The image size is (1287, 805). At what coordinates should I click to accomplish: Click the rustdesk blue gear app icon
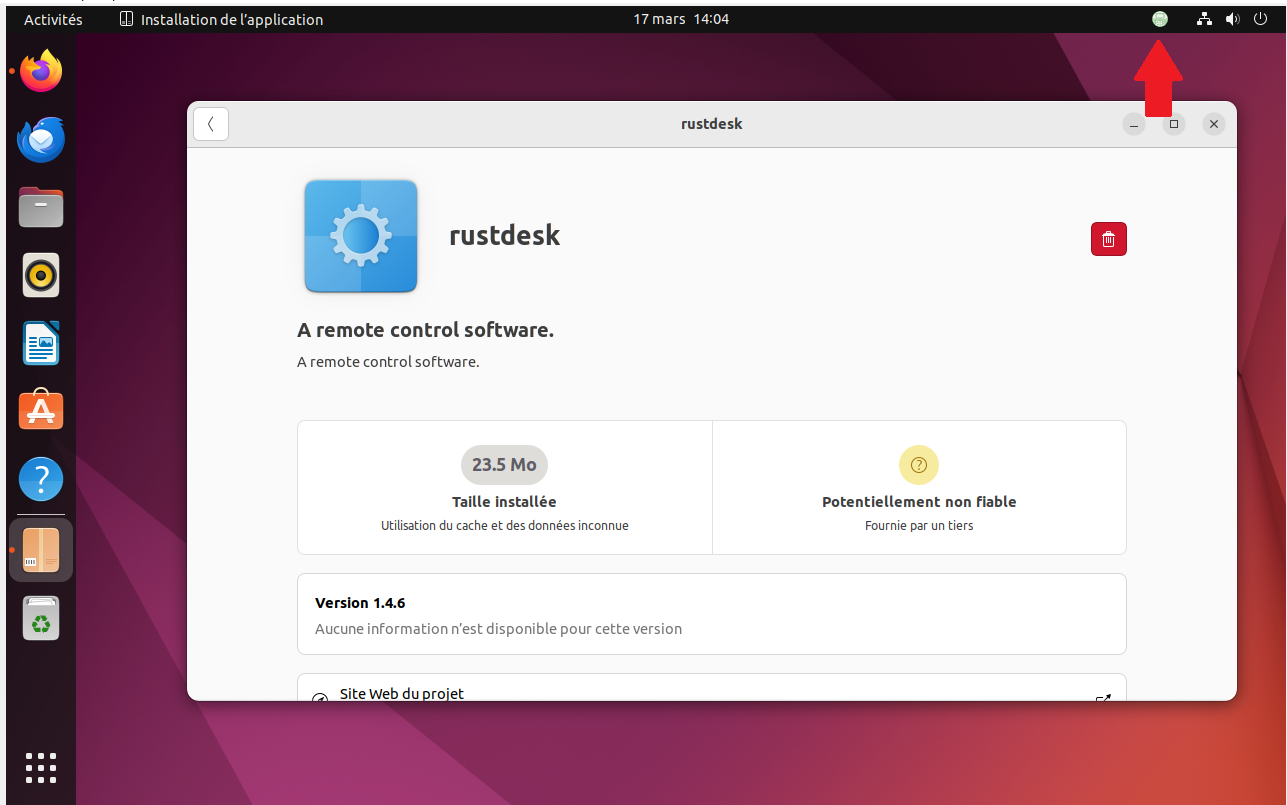click(x=361, y=236)
